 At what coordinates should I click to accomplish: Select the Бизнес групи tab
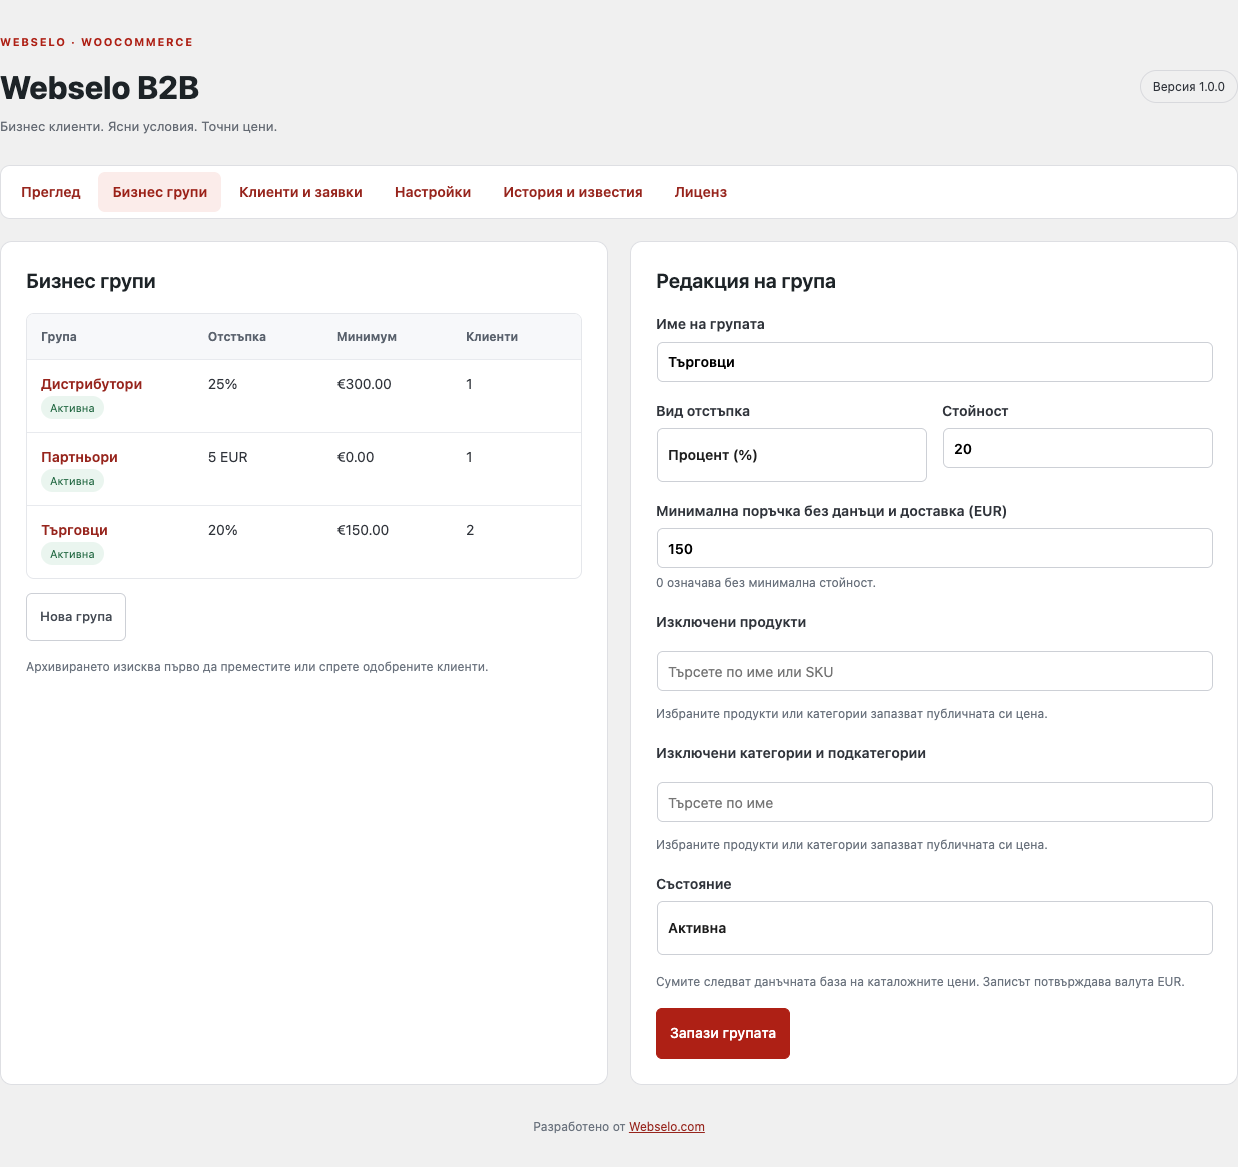(x=160, y=192)
